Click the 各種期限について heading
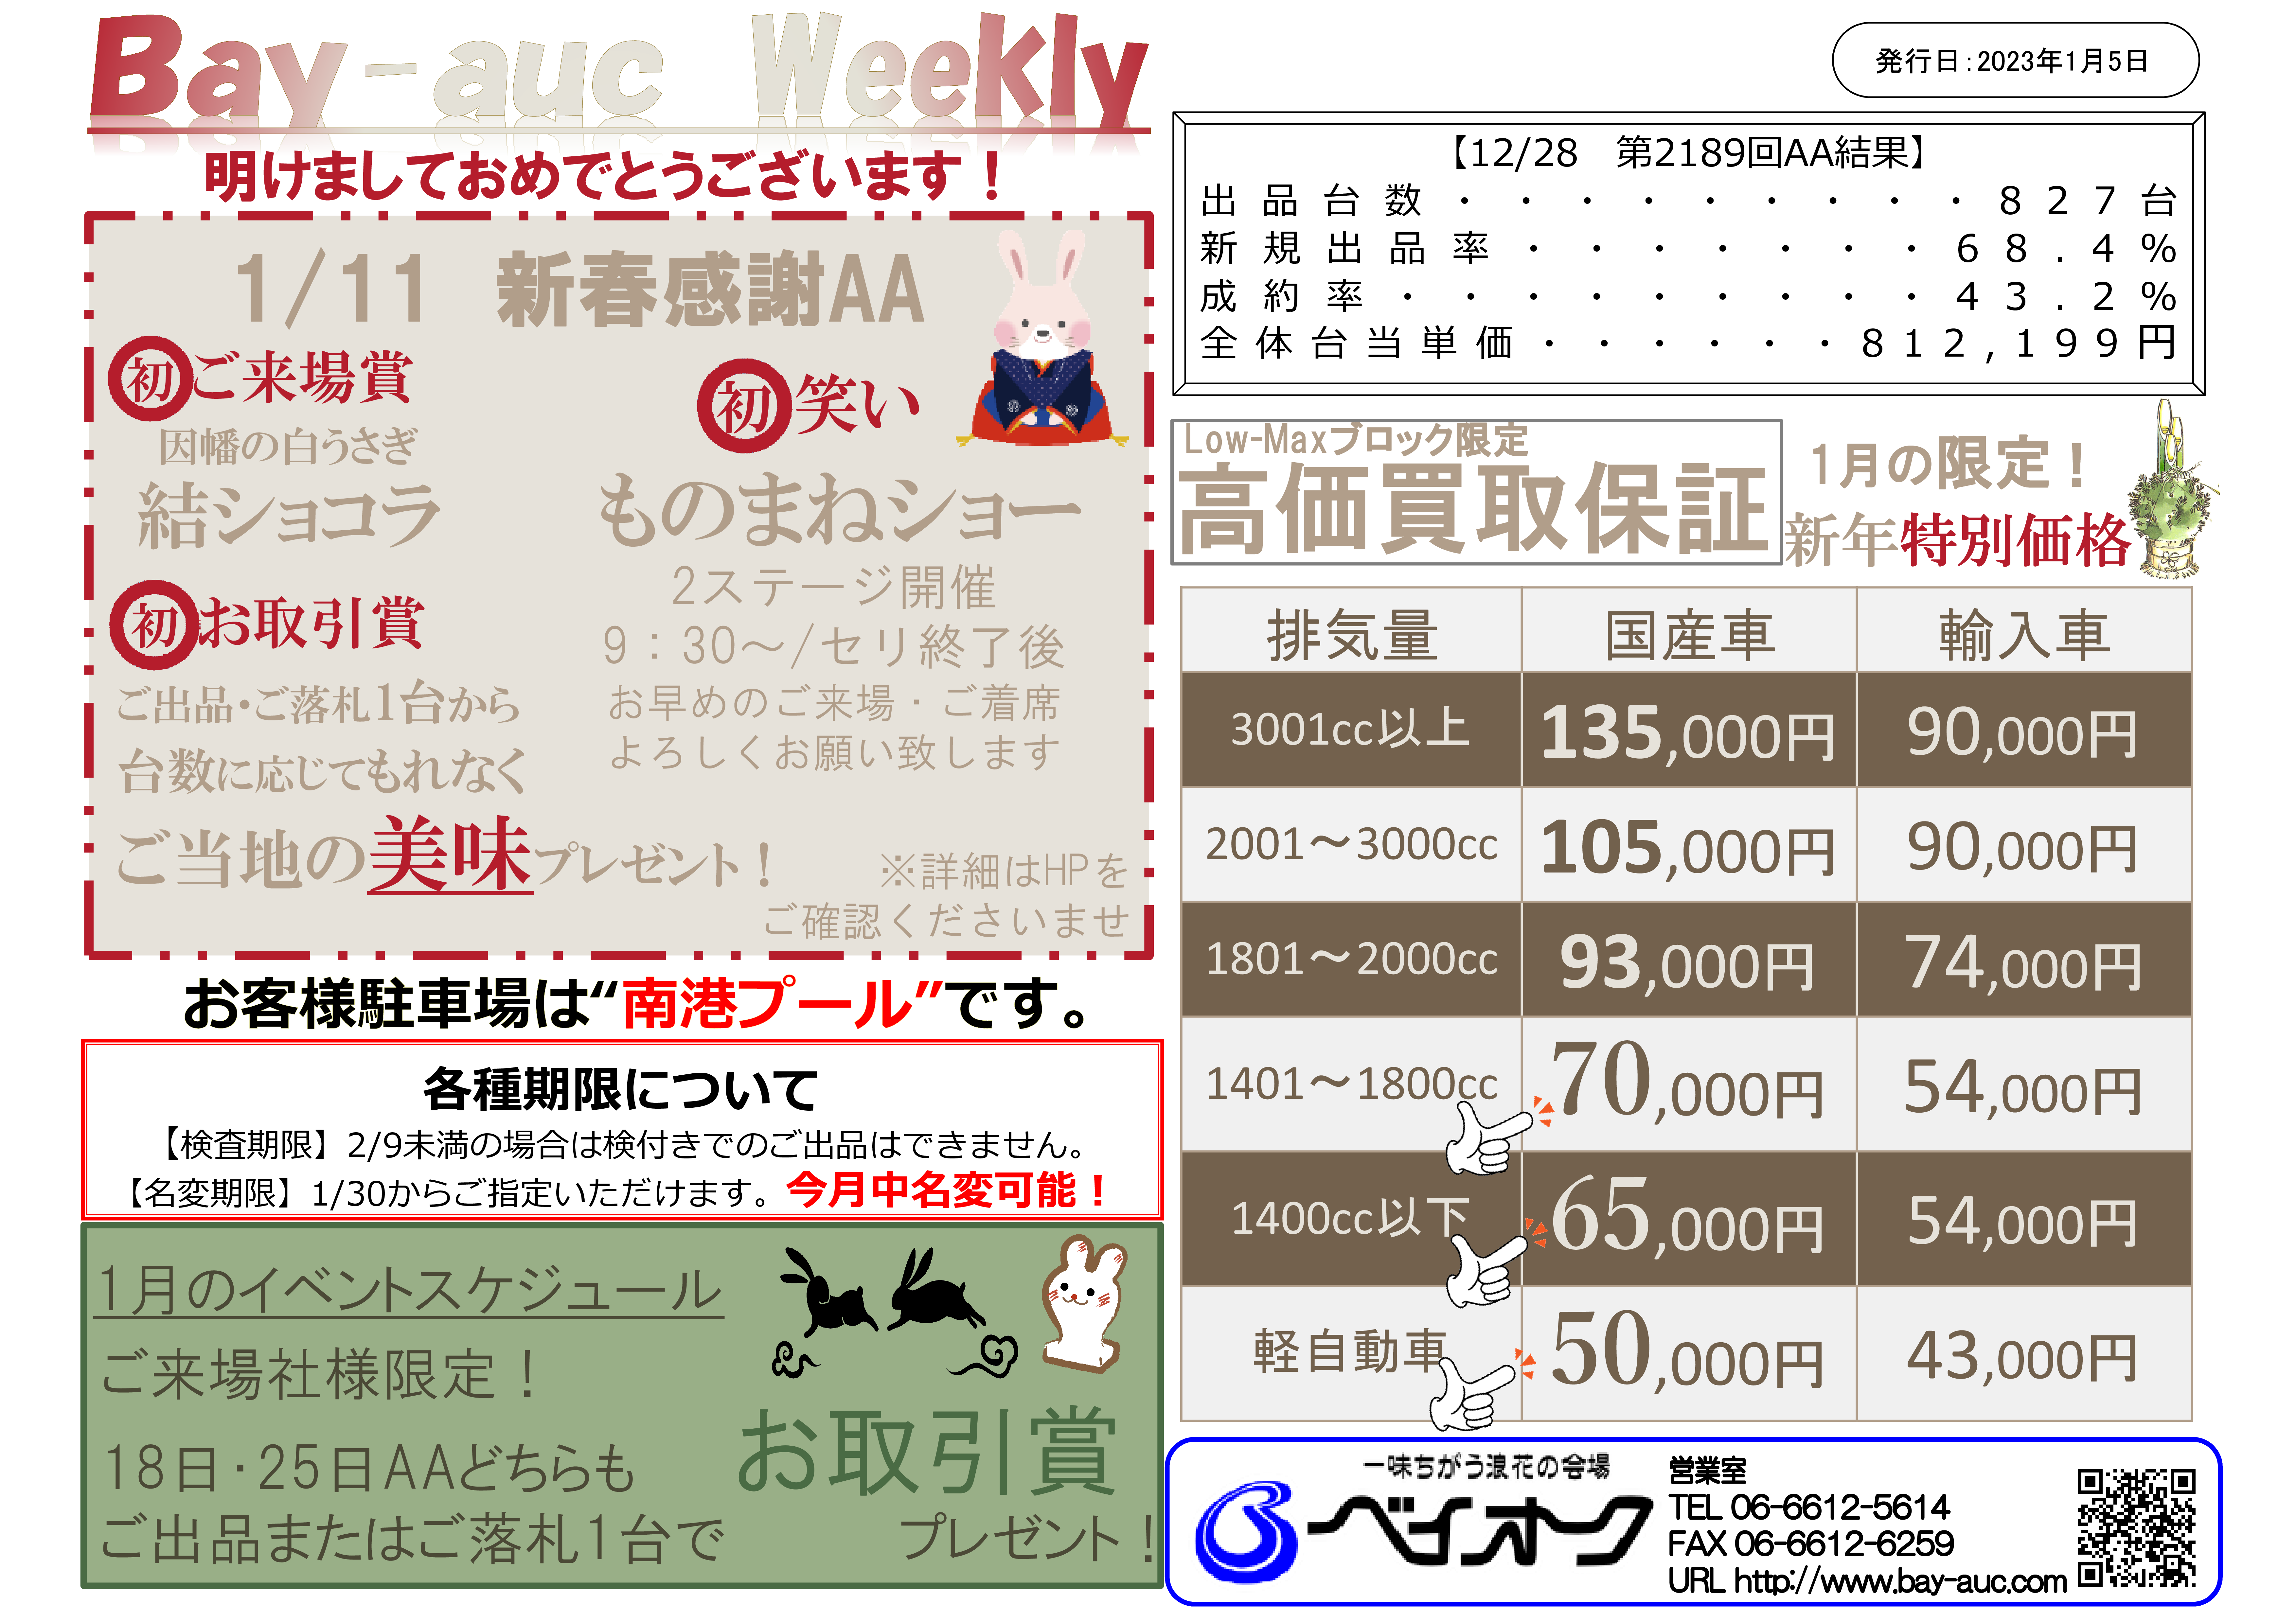Image resolution: width=2296 pixels, height=1622 pixels. coord(620,1089)
